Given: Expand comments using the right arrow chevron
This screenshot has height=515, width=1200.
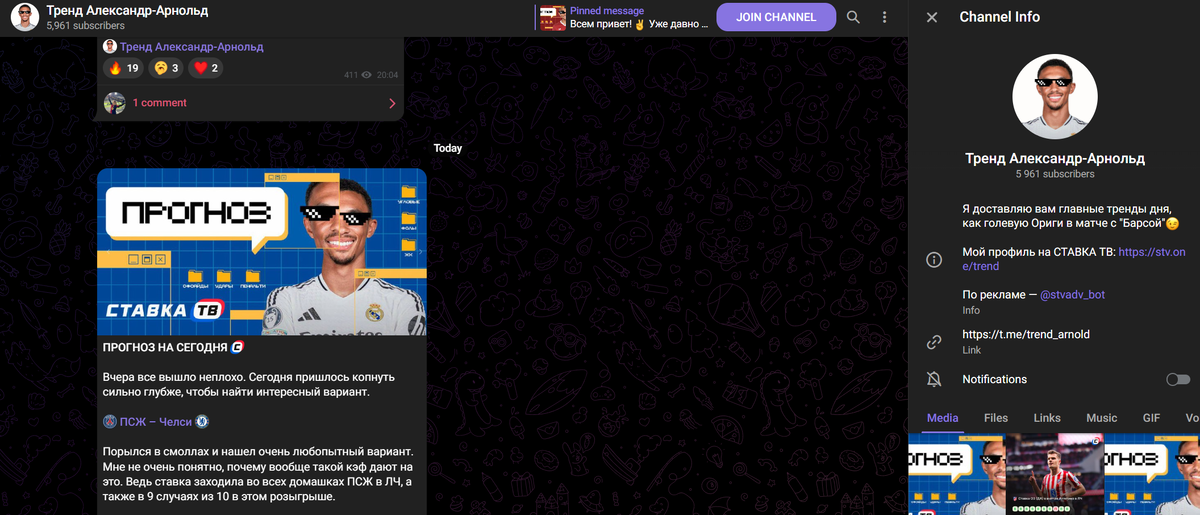Looking at the screenshot, I should [x=392, y=103].
